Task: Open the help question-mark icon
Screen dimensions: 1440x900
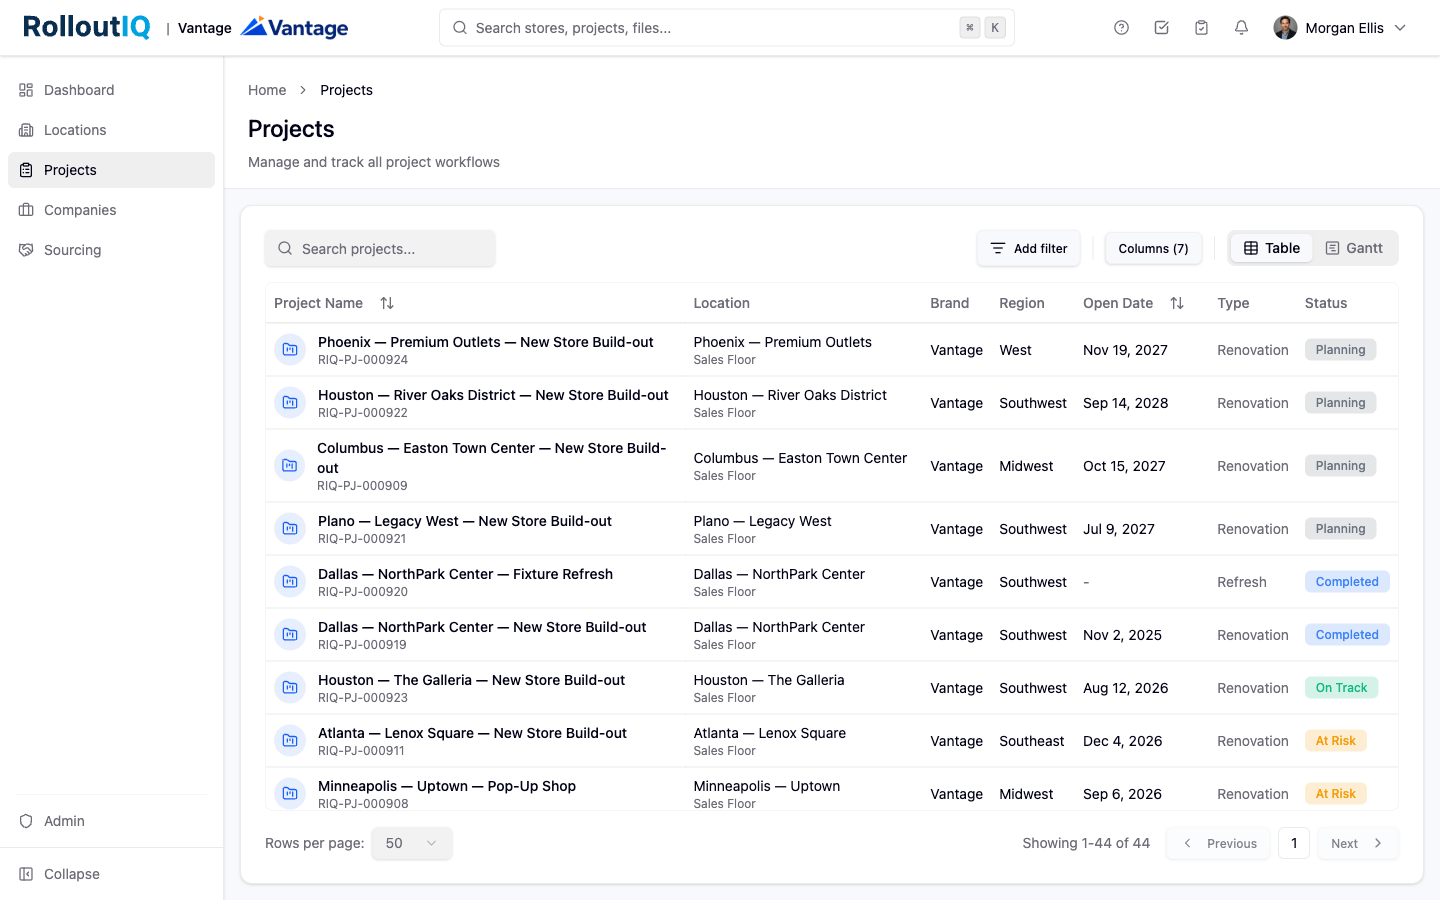Action: 1121,28
